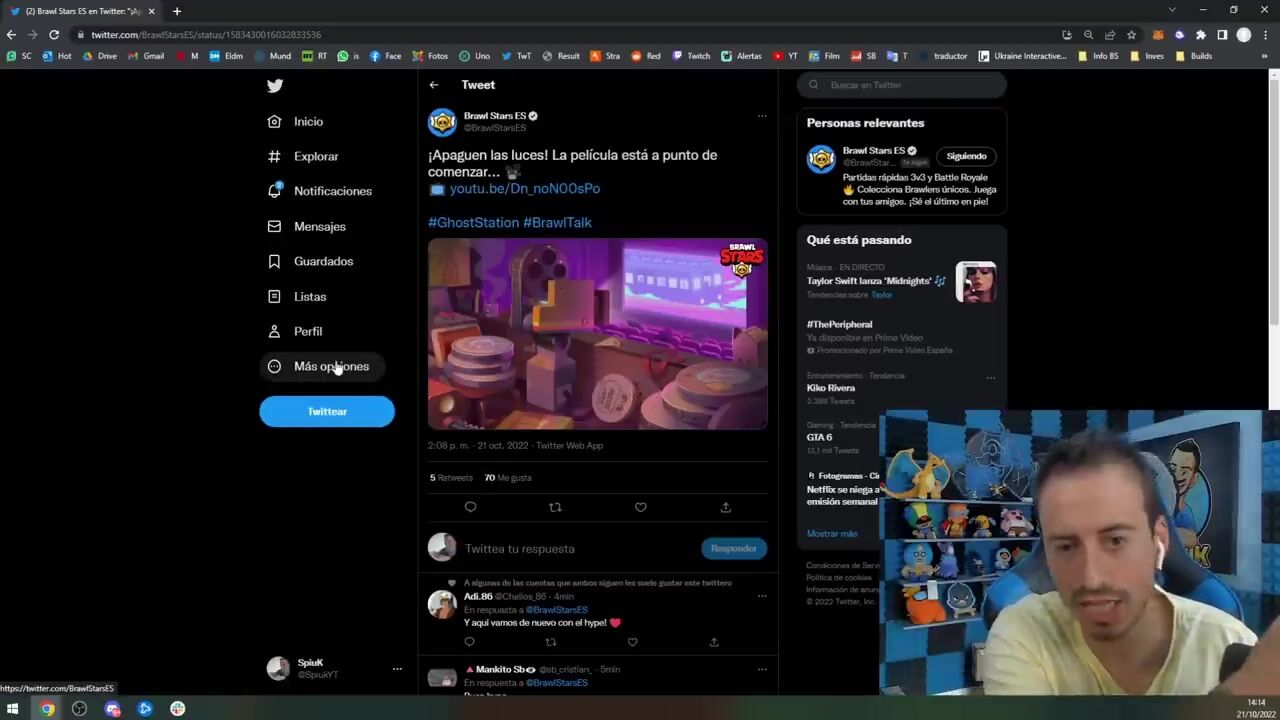1280x720 pixels.
Task: Open the GTA 6 trend
Action: (x=820, y=437)
